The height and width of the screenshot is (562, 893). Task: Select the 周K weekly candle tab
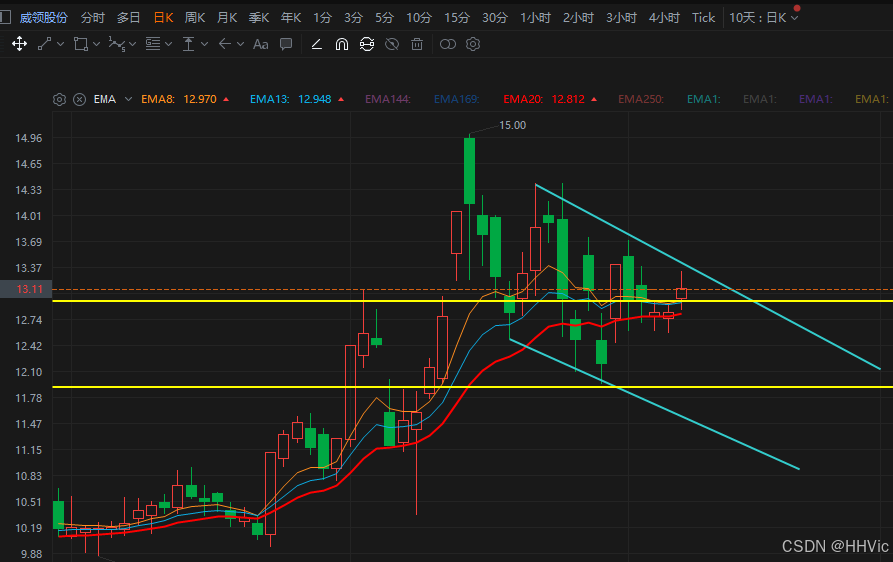coord(195,18)
